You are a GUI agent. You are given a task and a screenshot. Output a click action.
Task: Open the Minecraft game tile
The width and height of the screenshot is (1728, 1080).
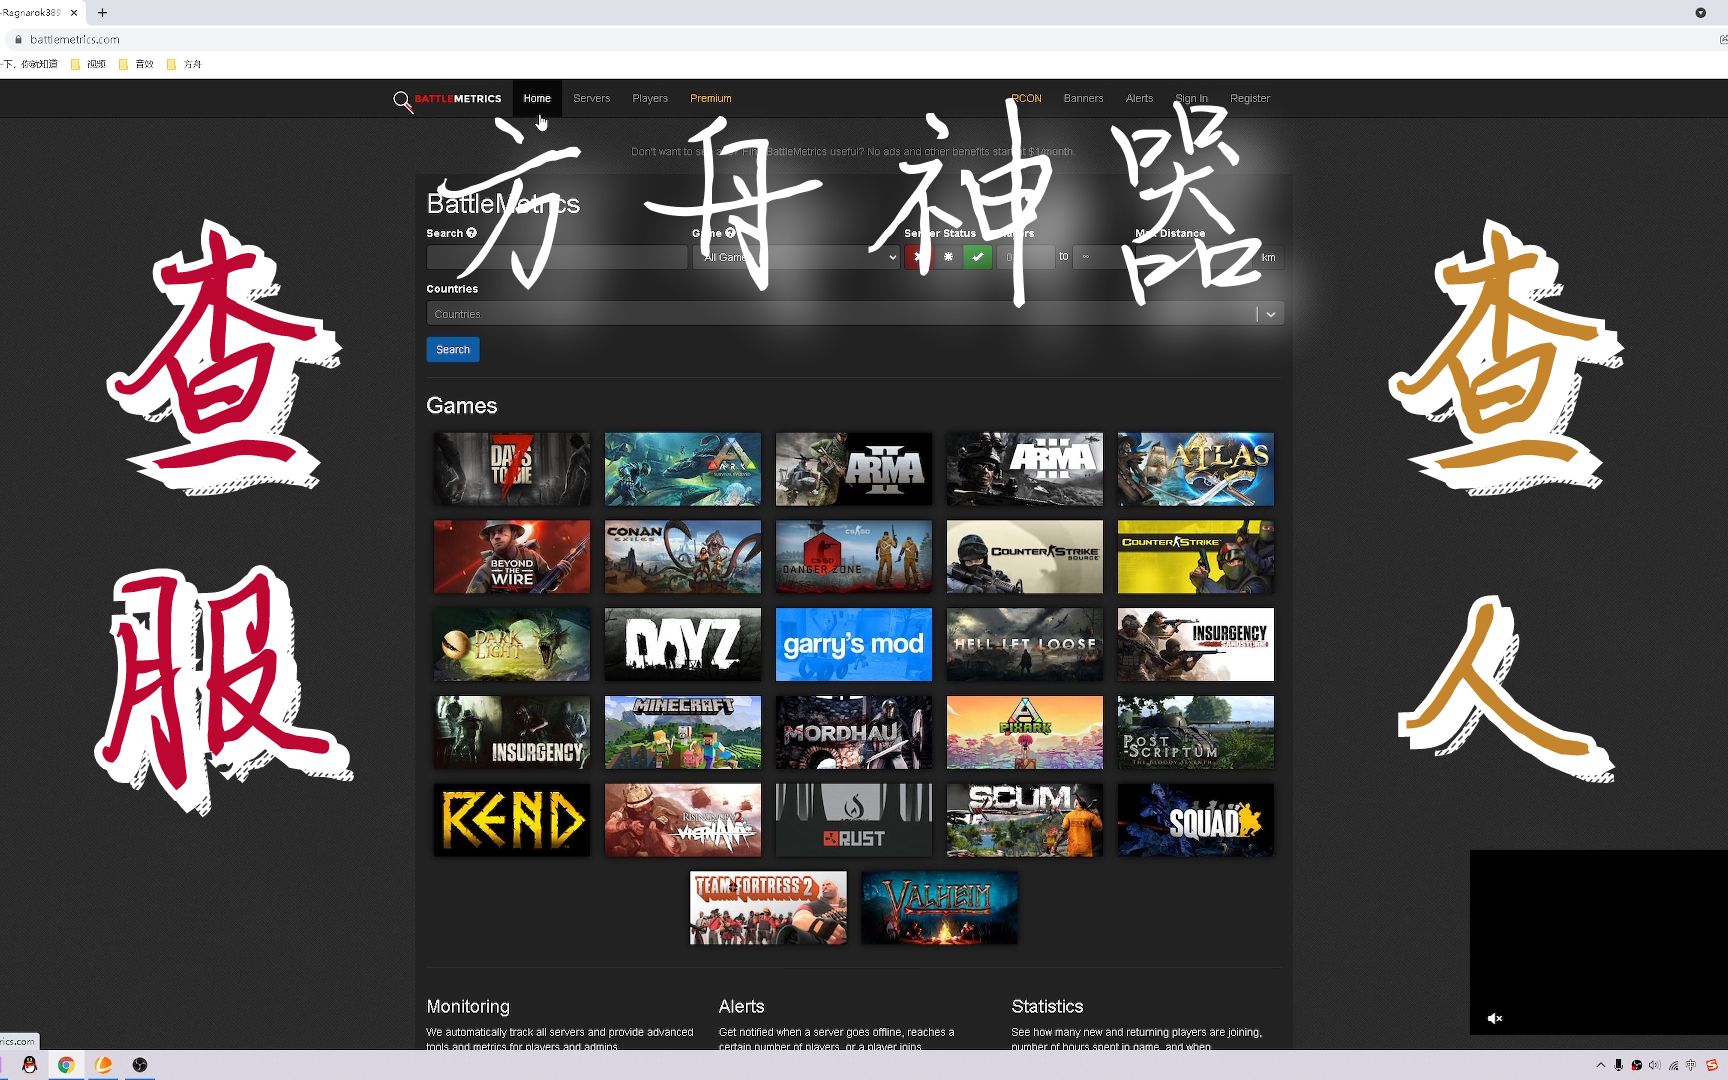tap(683, 733)
